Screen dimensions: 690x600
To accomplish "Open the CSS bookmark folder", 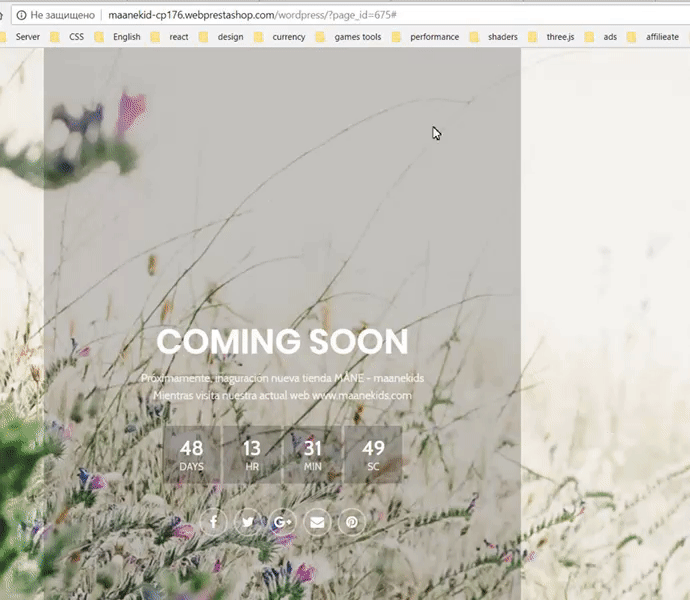I will click(x=67, y=37).
